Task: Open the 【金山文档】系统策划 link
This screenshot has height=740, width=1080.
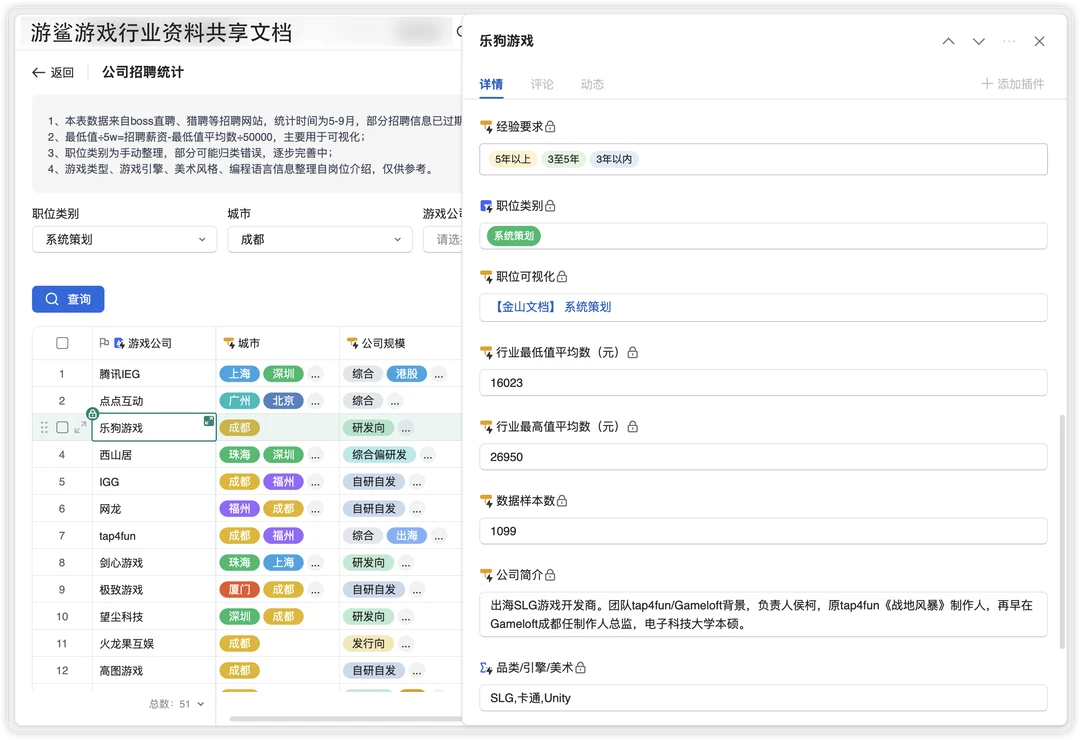Action: coord(552,307)
